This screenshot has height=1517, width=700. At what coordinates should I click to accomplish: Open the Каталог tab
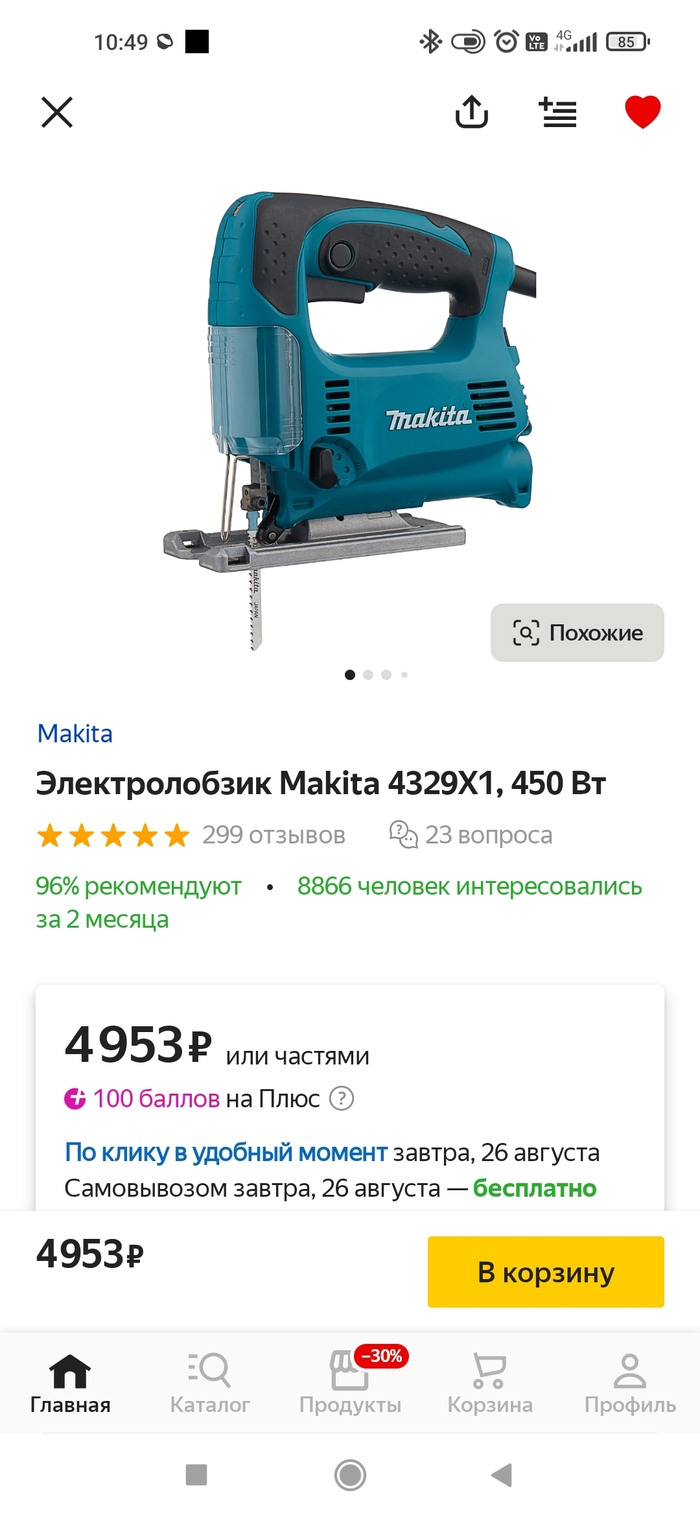tap(210, 1384)
